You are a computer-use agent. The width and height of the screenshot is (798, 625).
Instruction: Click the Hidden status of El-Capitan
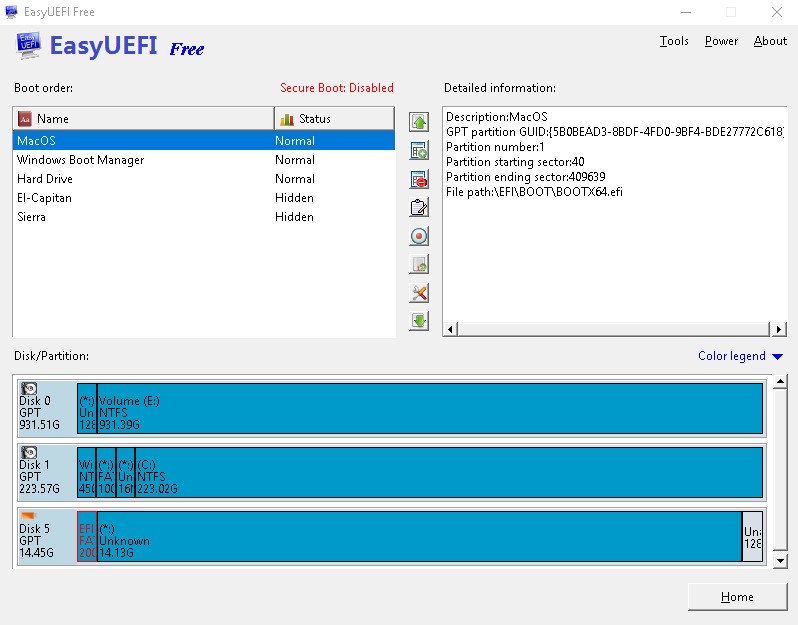pos(294,197)
